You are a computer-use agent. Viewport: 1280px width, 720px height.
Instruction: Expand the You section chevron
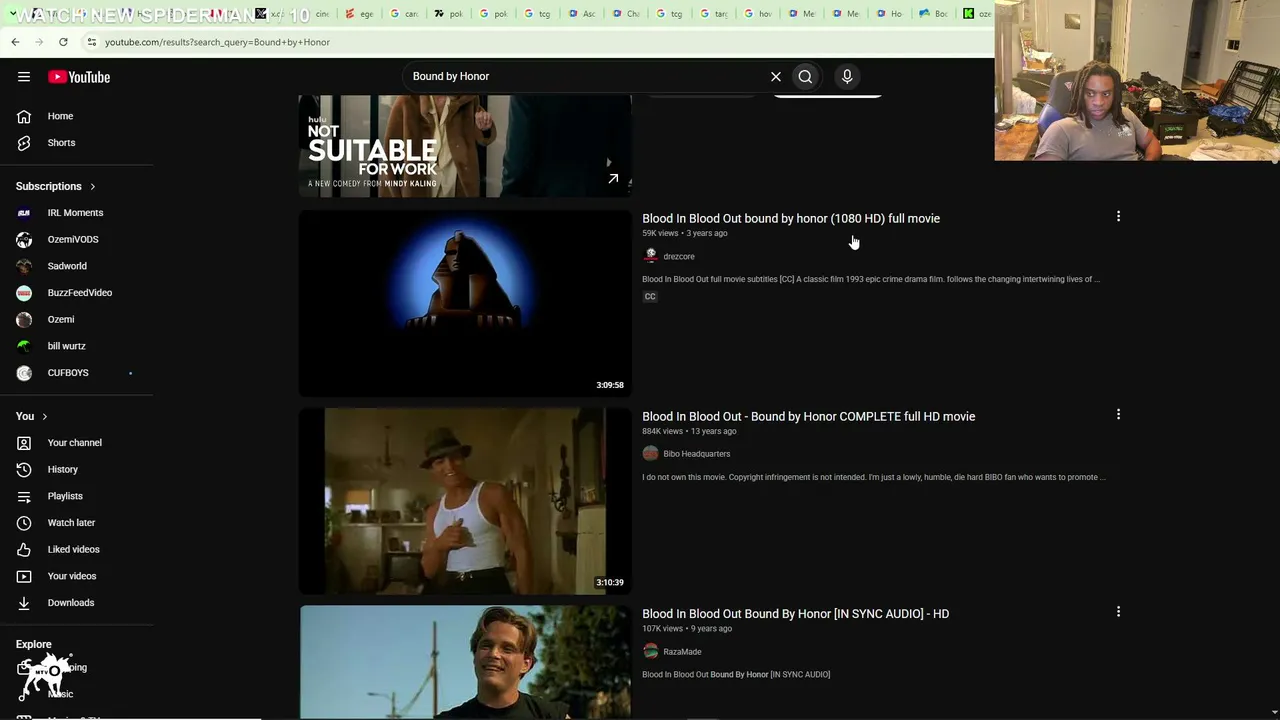point(44,417)
